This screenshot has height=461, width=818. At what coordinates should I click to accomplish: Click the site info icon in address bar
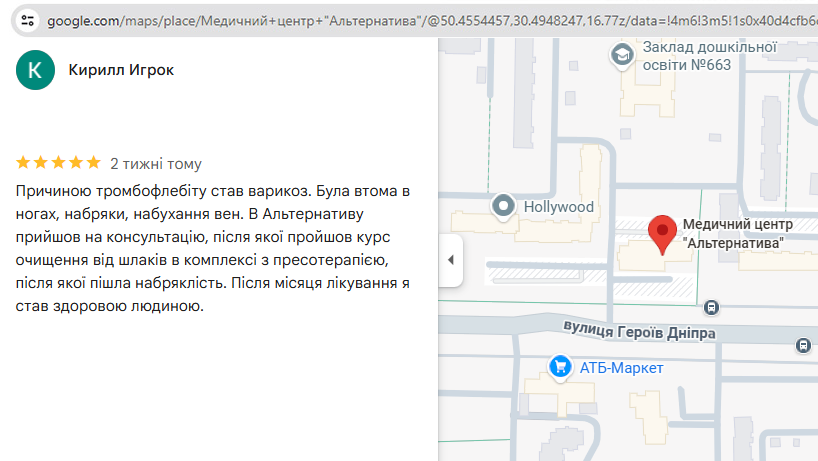[x=27, y=20]
